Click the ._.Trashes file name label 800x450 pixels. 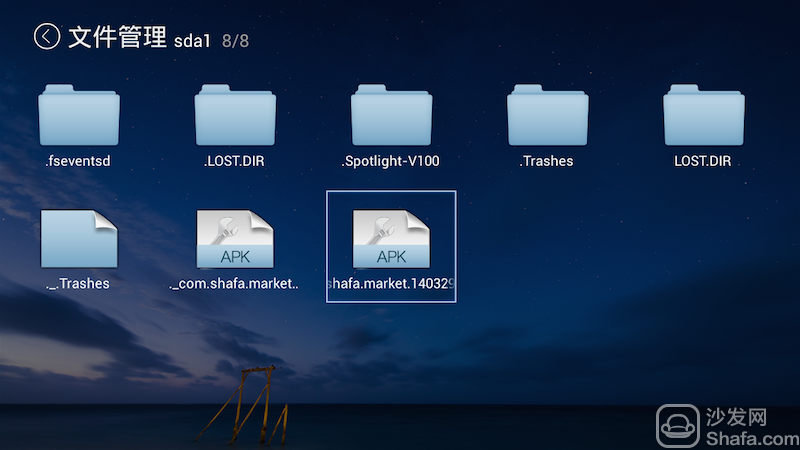77,284
